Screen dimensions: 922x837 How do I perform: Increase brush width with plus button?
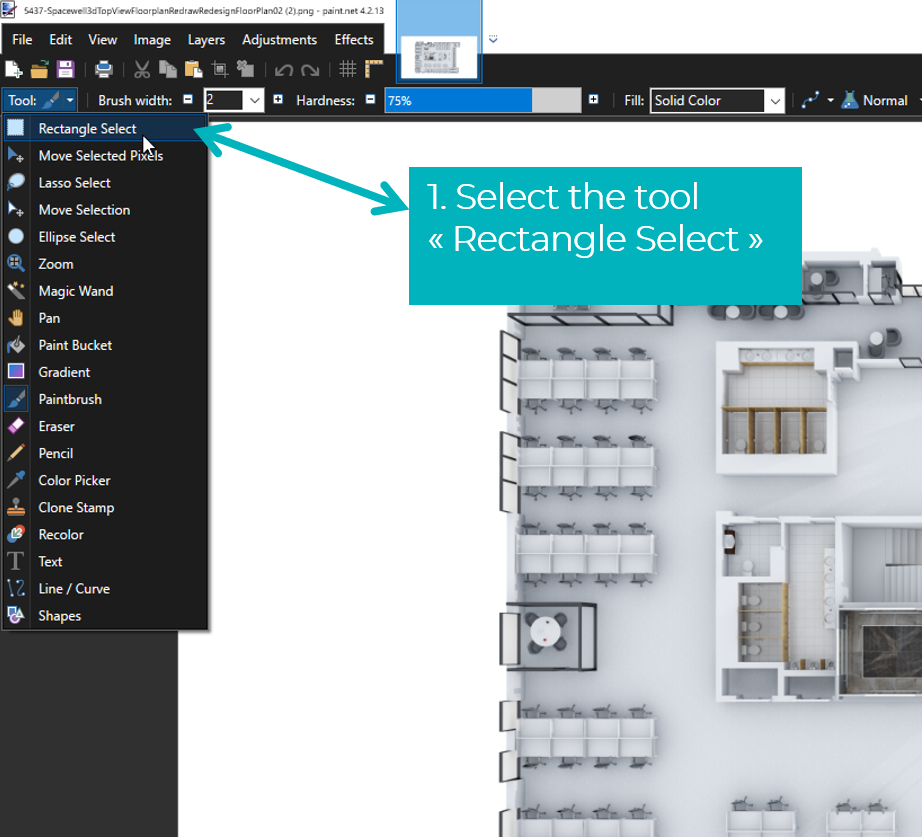[x=278, y=99]
